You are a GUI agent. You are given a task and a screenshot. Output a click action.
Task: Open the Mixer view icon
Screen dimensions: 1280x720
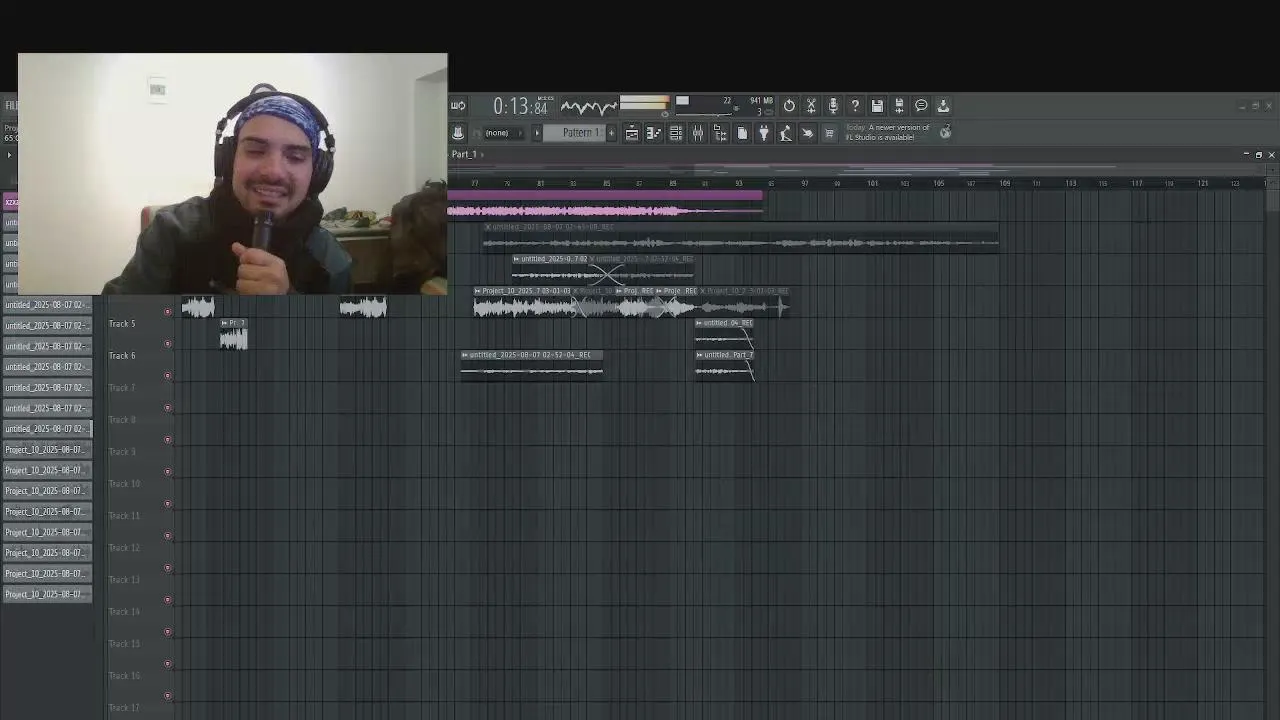point(698,133)
